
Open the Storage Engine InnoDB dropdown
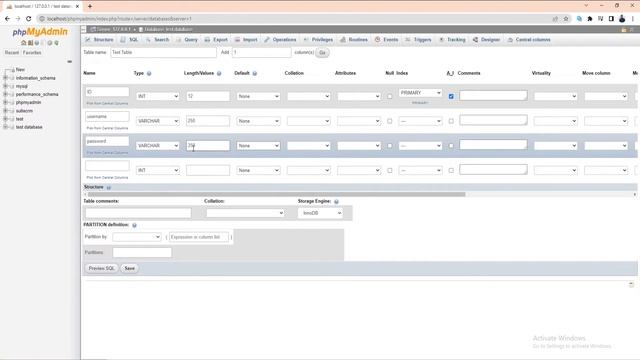(x=320, y=213)
